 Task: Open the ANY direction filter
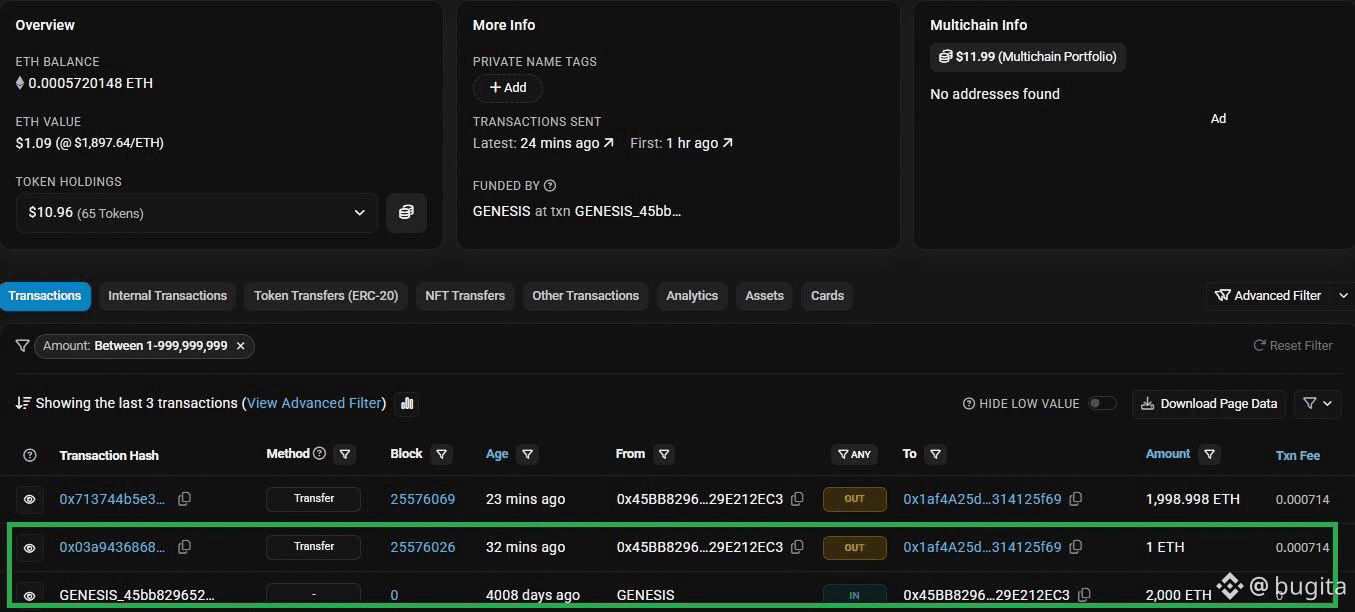tap(854, 454)
